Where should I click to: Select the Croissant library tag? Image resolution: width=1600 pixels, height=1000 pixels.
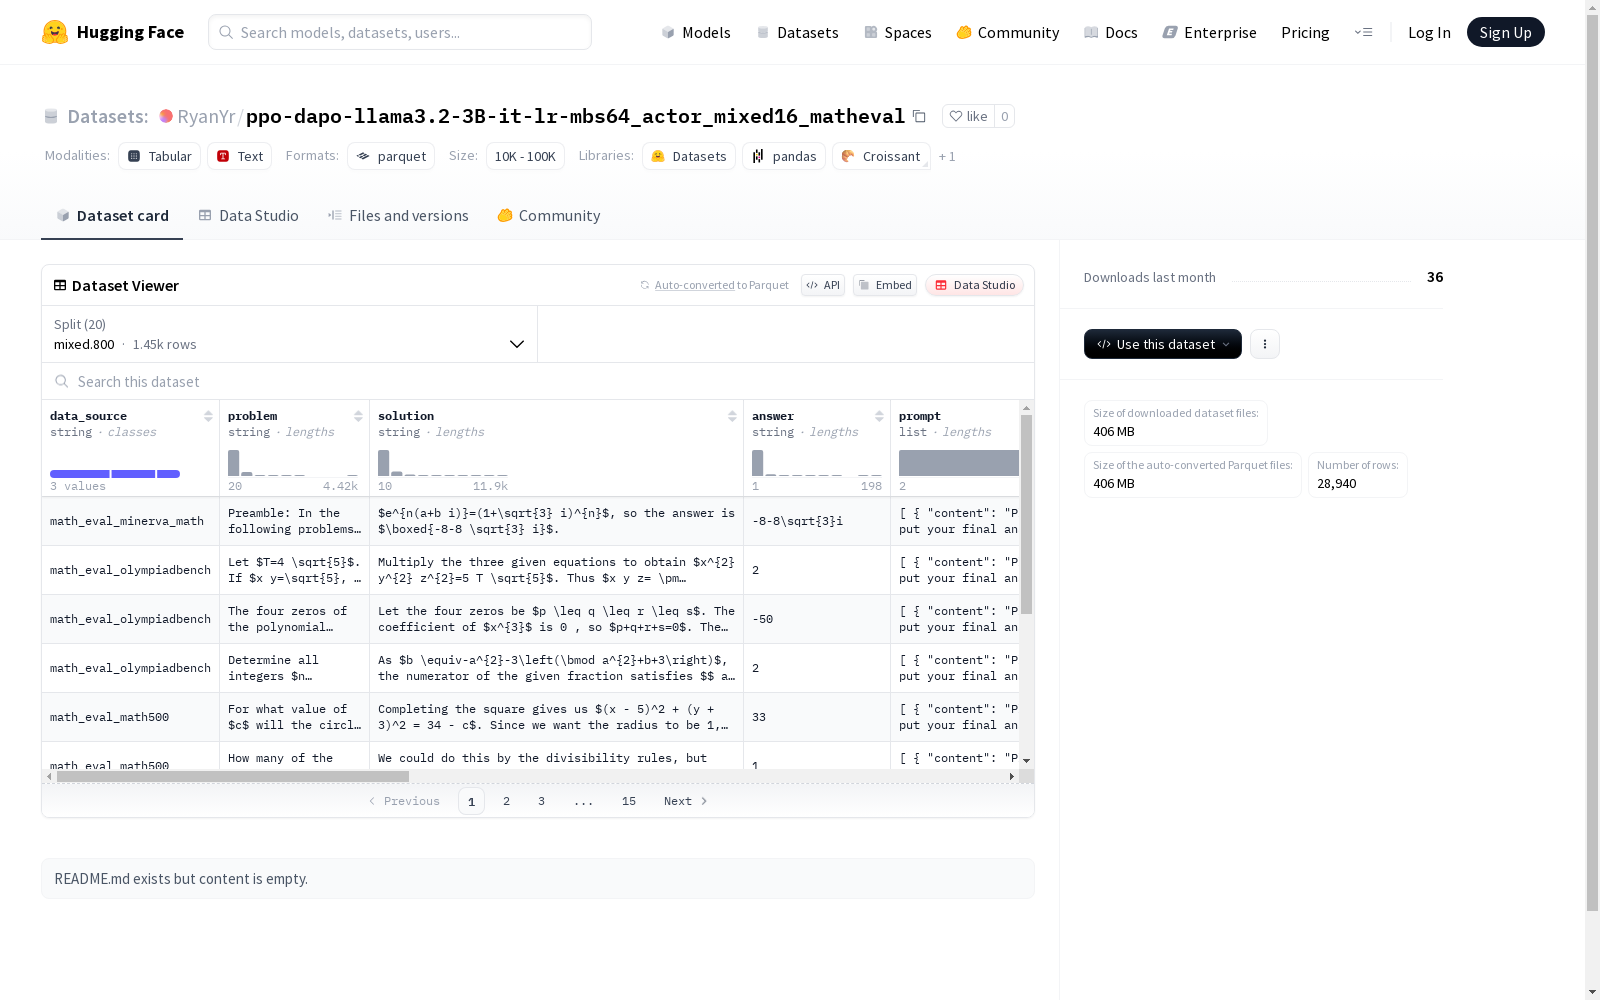881,156
